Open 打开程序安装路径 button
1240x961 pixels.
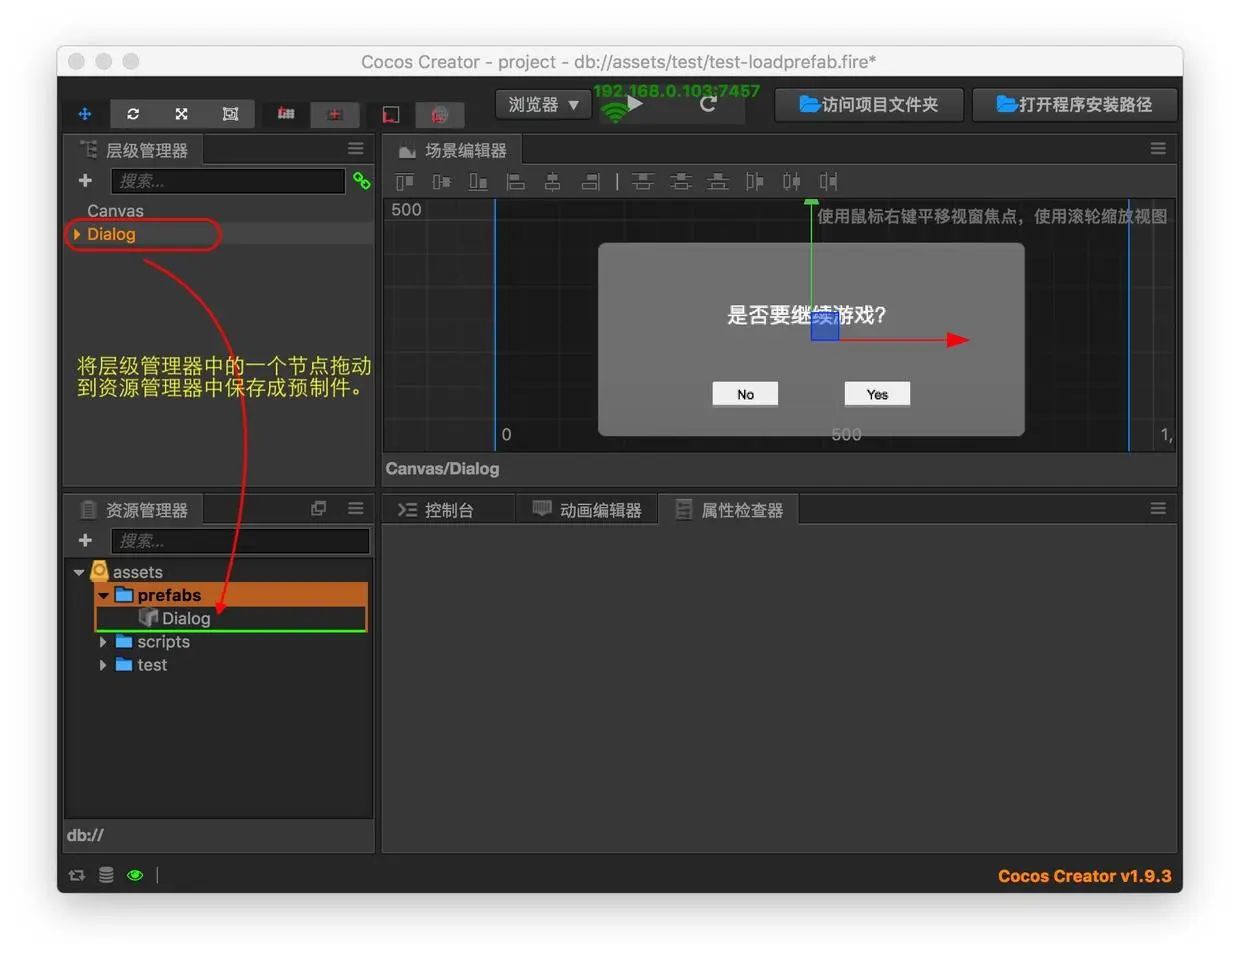[1074, 105]
